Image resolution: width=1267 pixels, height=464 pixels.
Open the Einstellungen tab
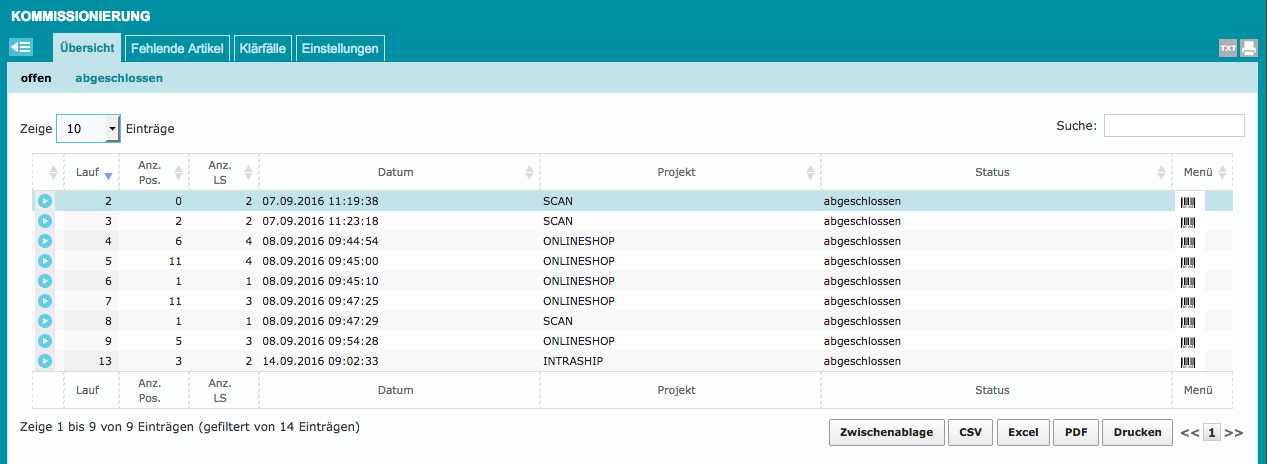pyautogui.click(x=340, y=48)
